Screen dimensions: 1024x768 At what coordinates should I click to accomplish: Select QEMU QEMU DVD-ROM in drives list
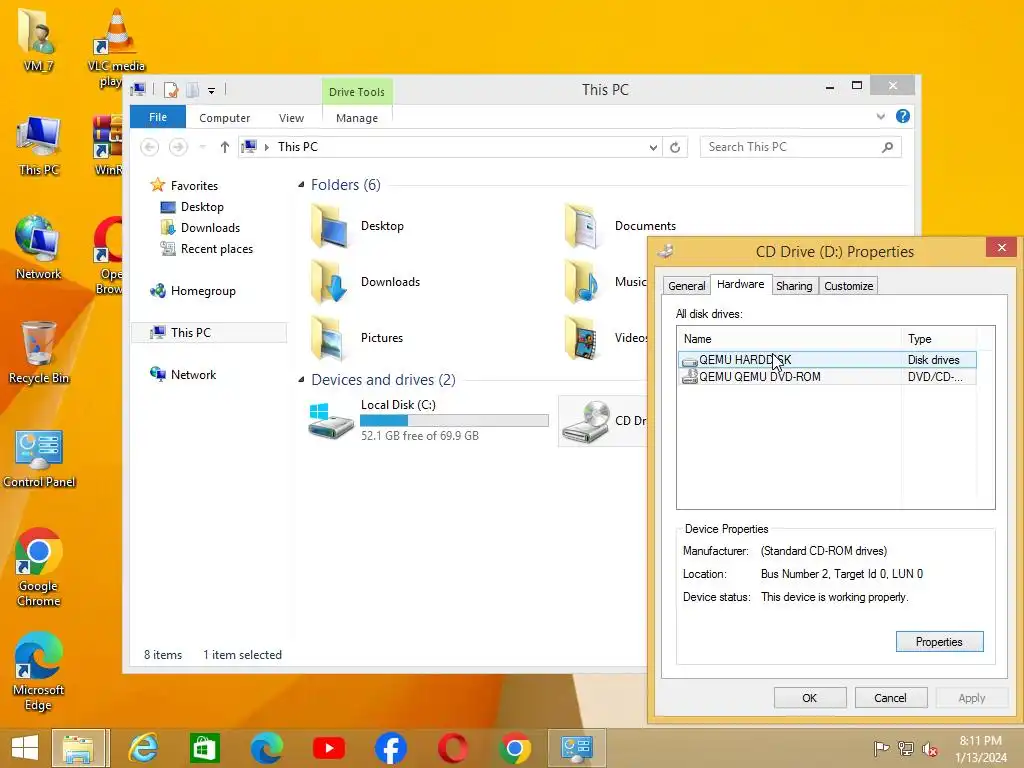coord(827,376)
